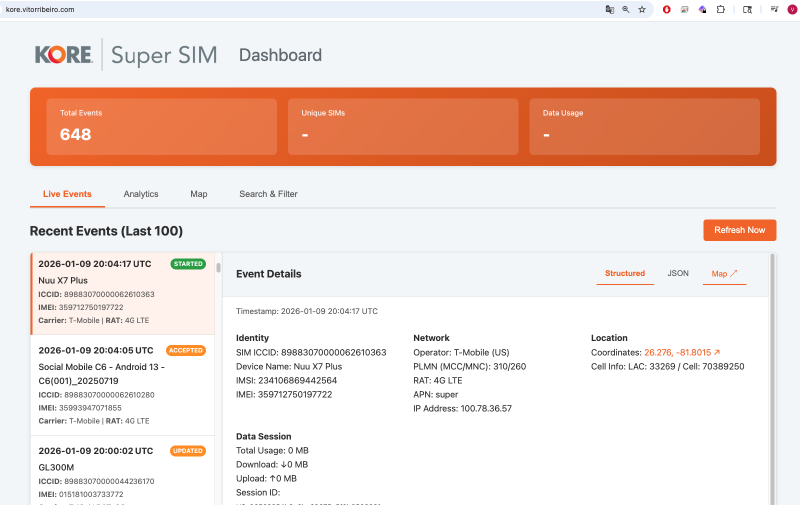Go to the Search & Filter tab

point(268,194)
